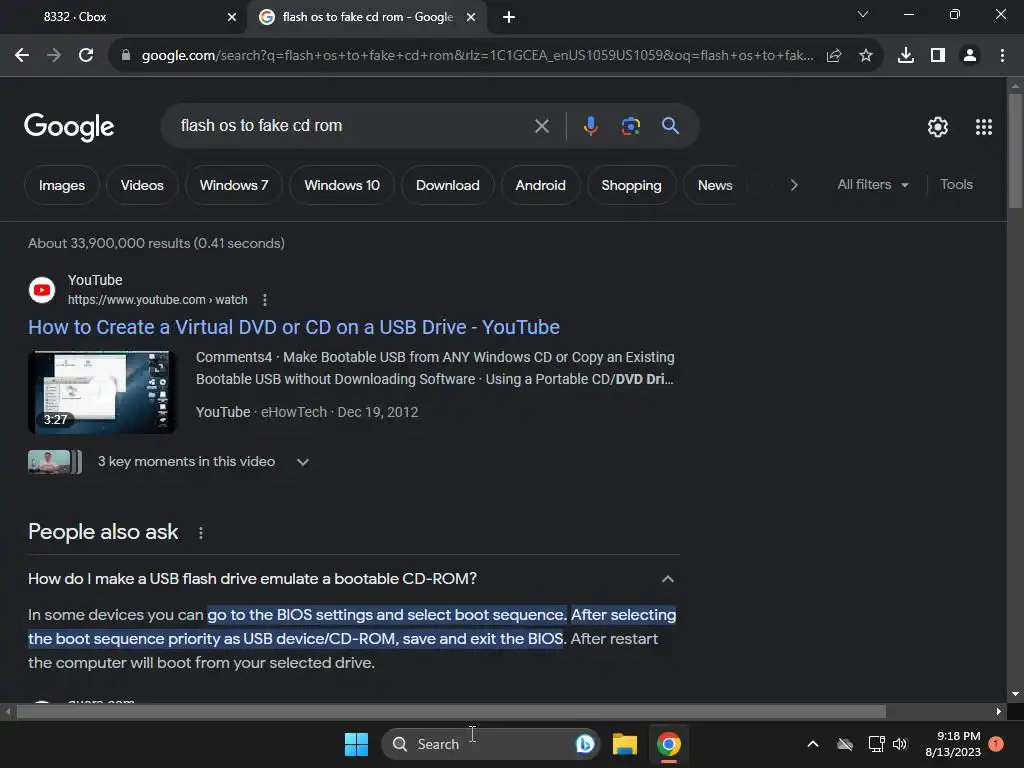Click the browser forward arrow

pyautogui.click(x=54, y=56)
